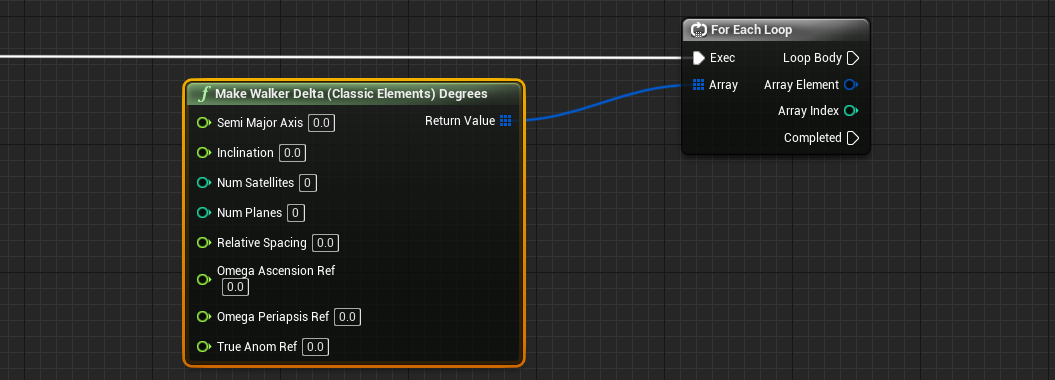Click the Inclination input pin
Image resolution: width=1055 pixels, height=380 pixels.
coord(204,153)
